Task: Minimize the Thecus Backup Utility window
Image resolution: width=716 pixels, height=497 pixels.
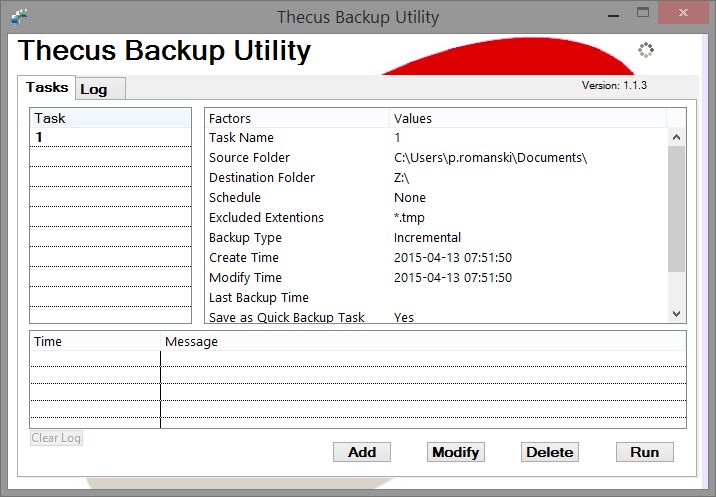Action: tap(614, 15)
